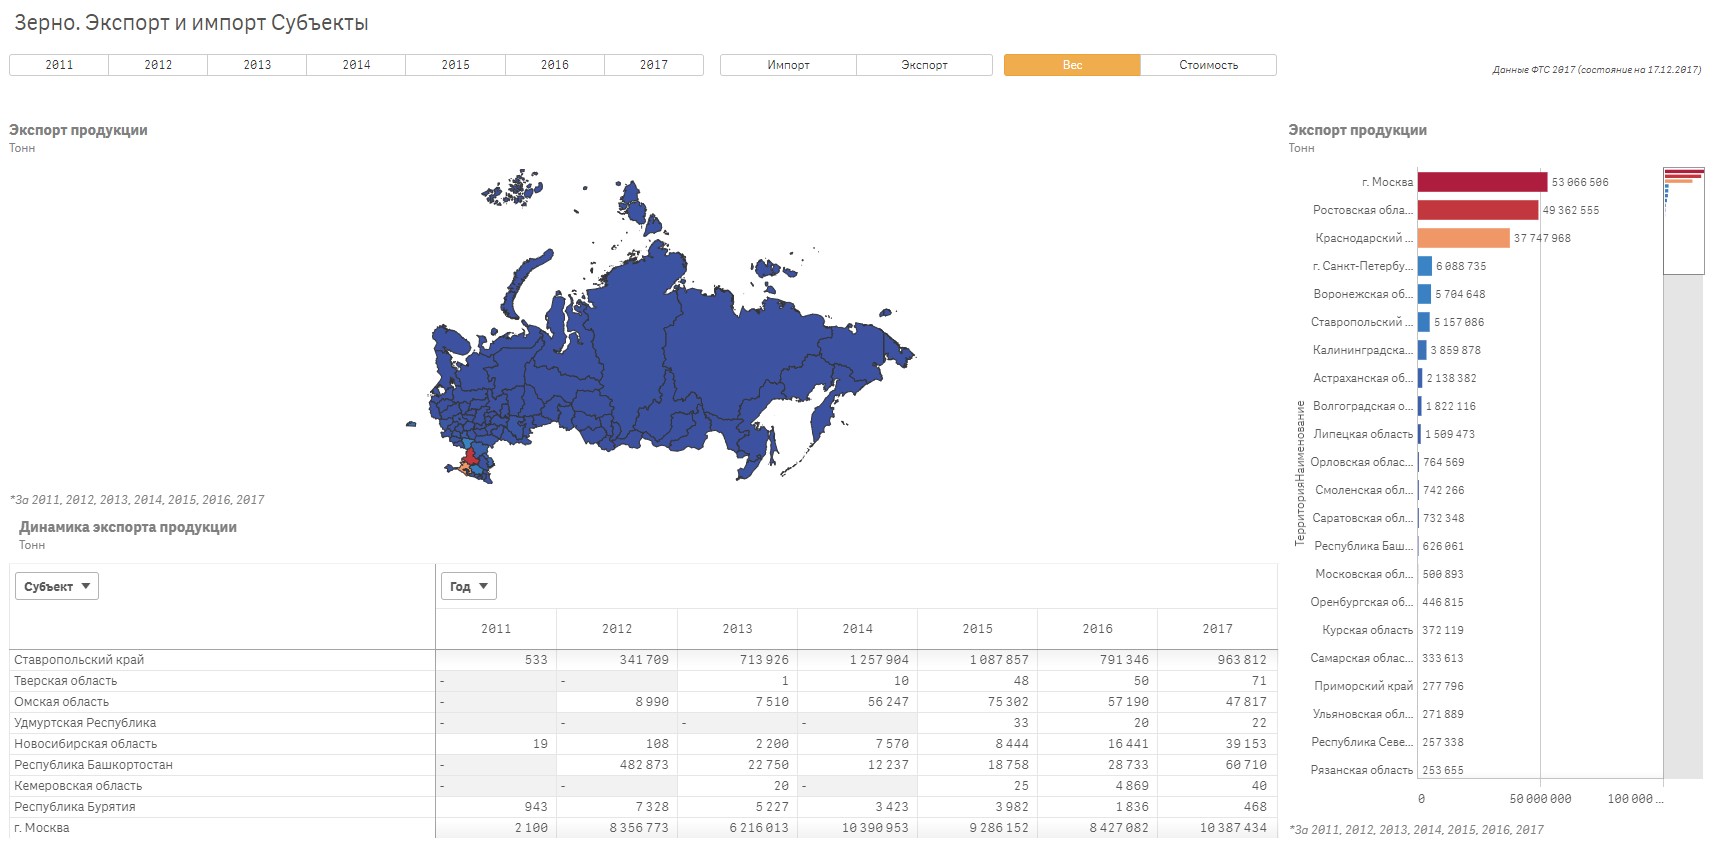The image size is (1713, 845).
Task: Click the 2014 column header
Action: 857,629
